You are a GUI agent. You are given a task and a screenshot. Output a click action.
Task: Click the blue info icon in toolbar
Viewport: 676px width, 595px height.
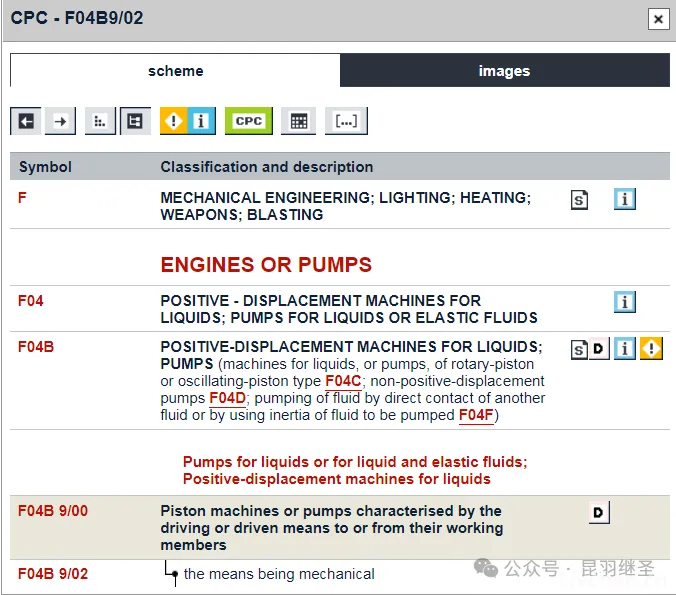point(201,121)
